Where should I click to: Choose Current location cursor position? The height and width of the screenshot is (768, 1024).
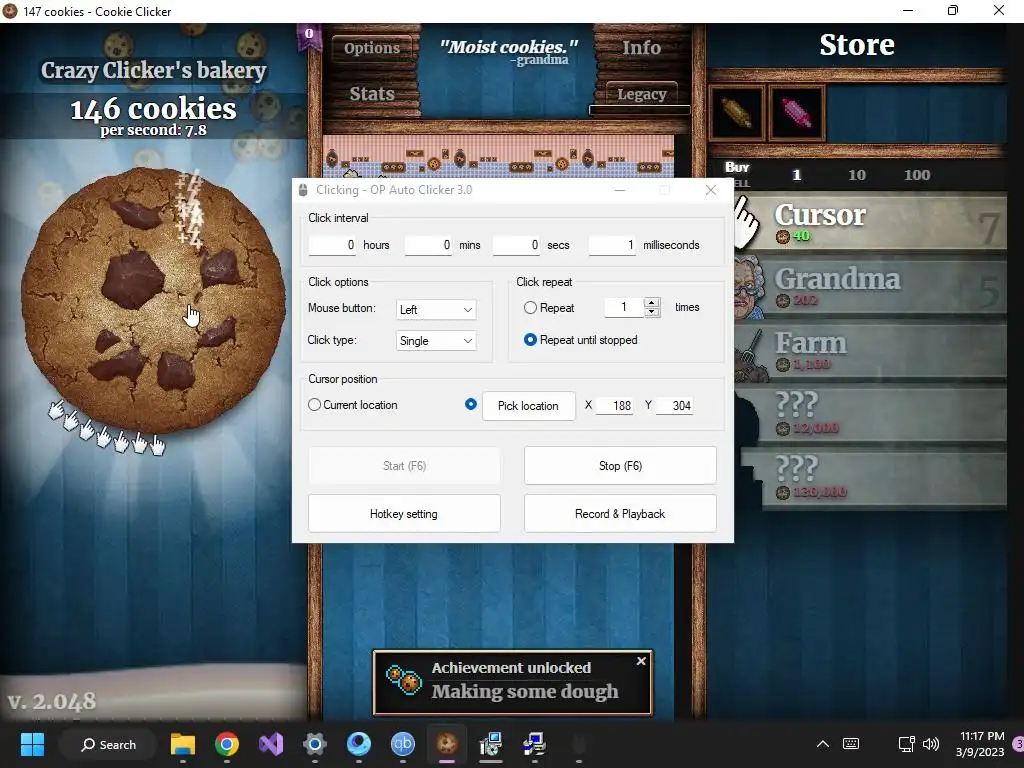click(x=314, y=405)
